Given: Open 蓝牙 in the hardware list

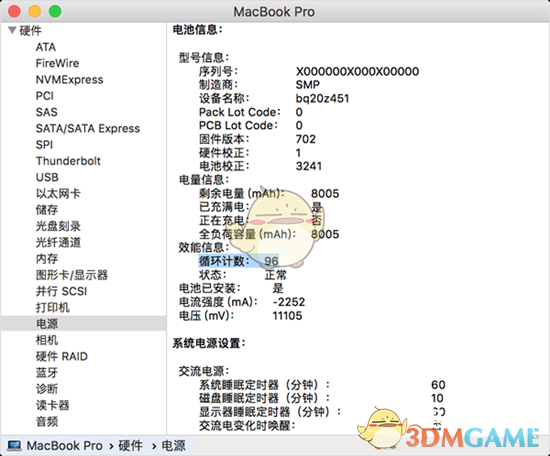Looking at the screenshot, I should tap(47, 372).
